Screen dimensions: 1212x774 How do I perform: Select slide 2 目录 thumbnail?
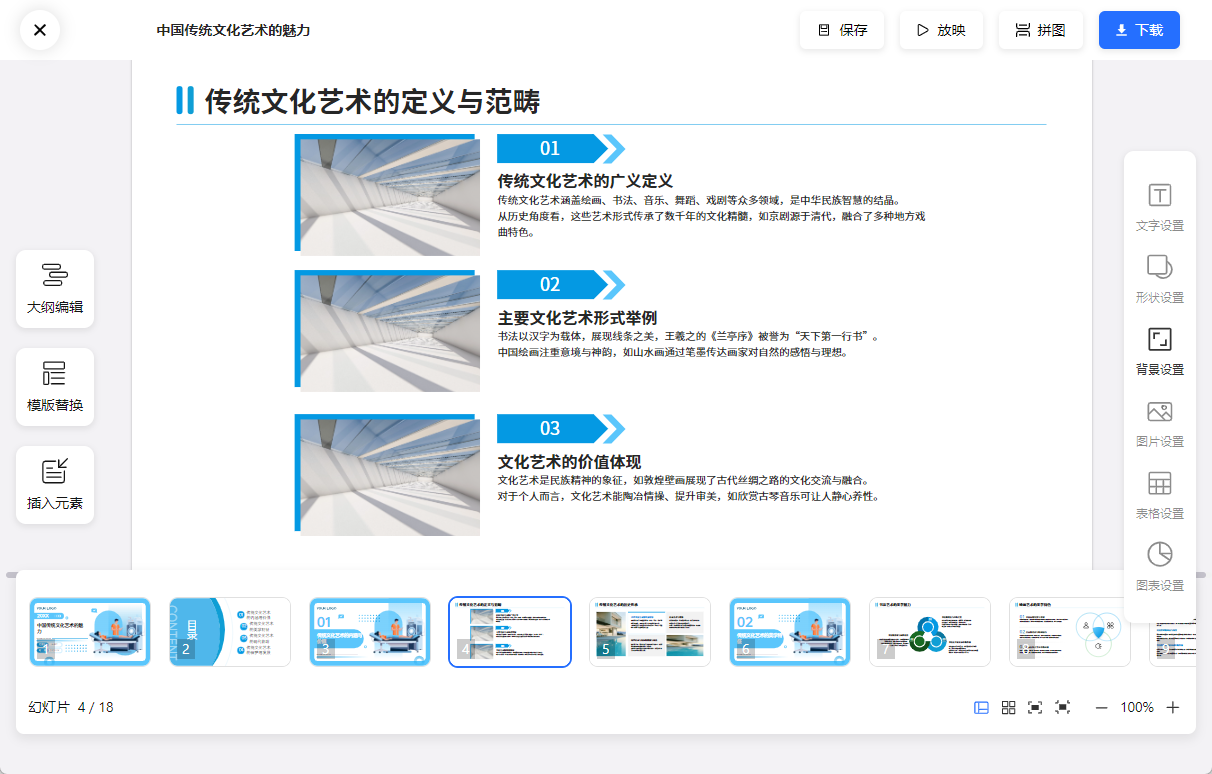pyautogui.click(x=230, y=632)
